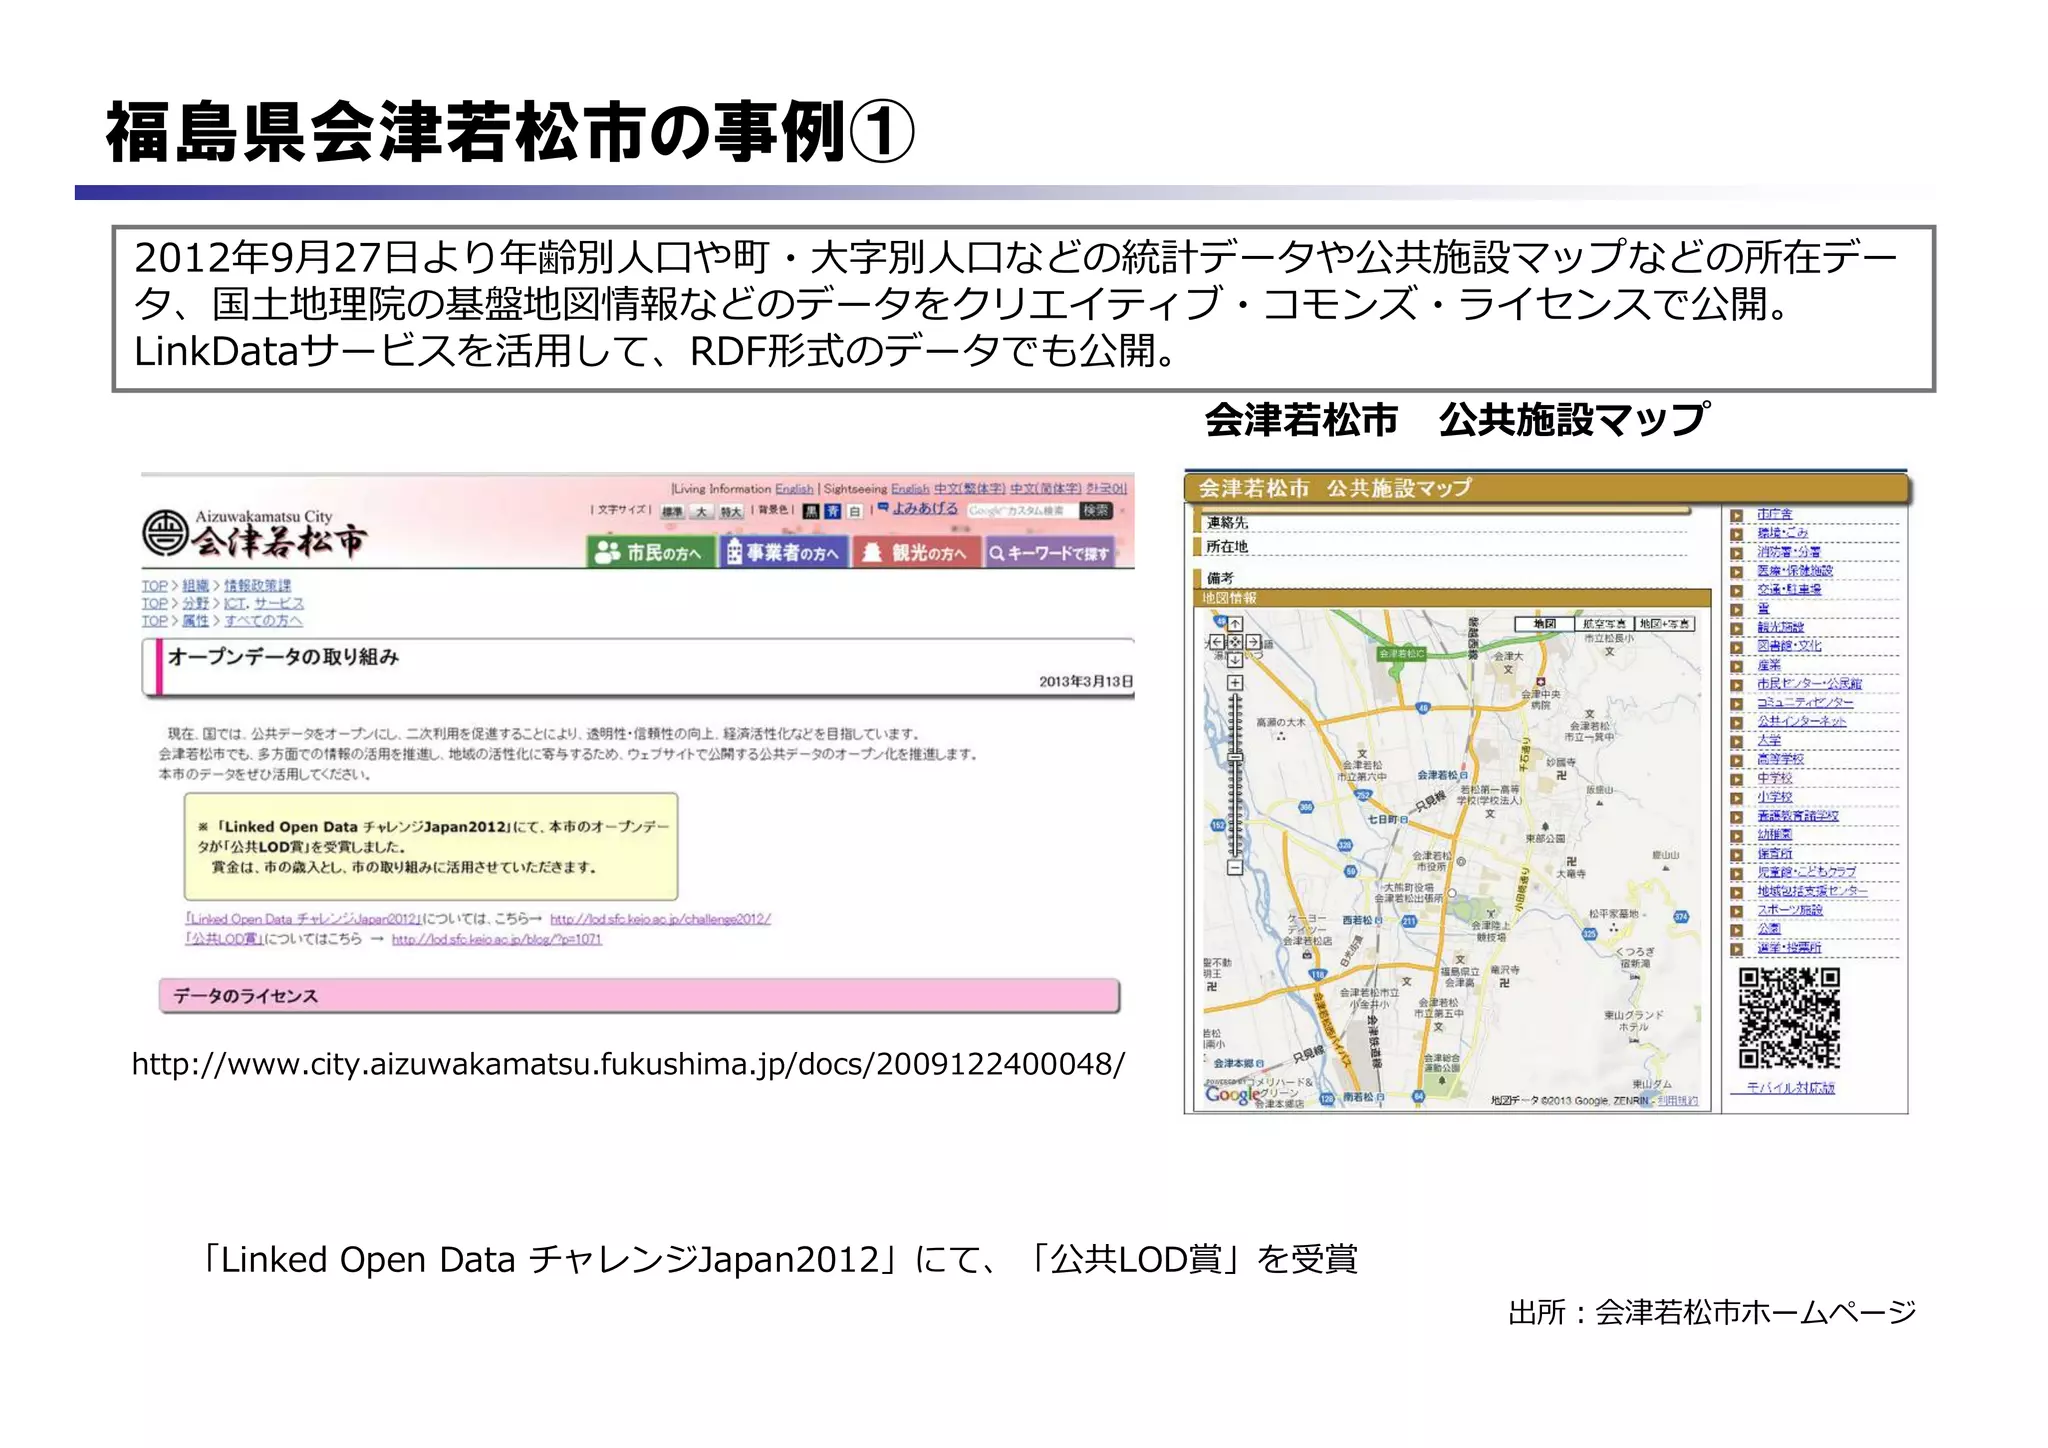
Task: Open the キーワードで探す navigation tab
Action: click(x=1049, y=552)
